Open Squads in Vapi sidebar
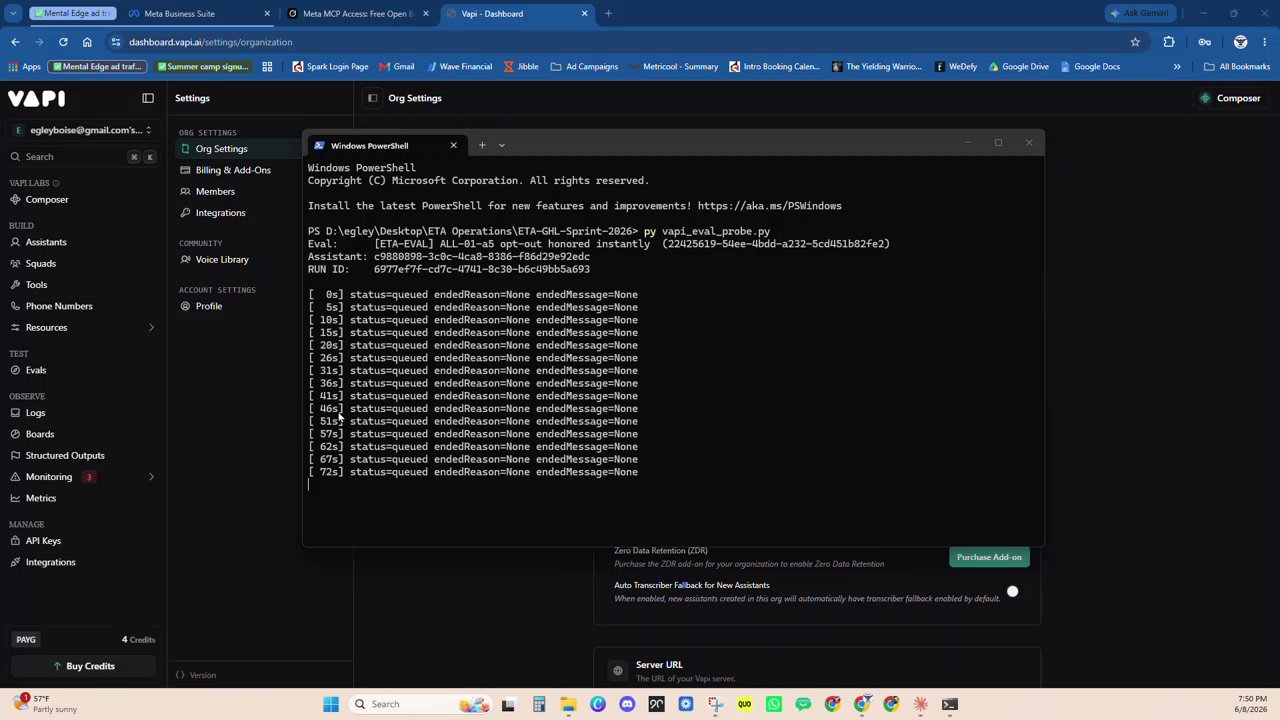 click(x=41, y=263)
